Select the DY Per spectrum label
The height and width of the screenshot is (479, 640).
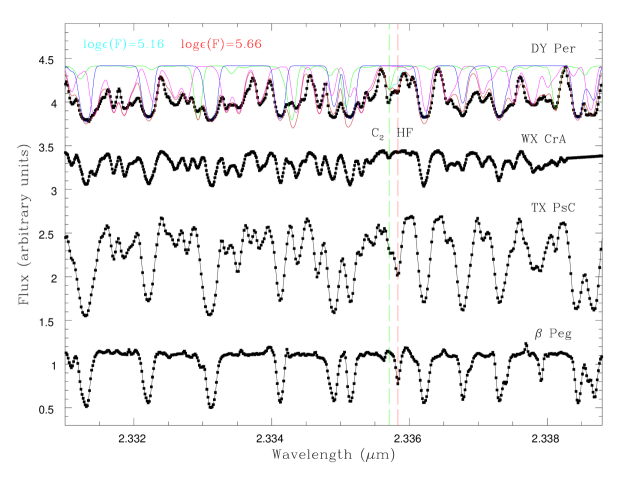point(553,49)
